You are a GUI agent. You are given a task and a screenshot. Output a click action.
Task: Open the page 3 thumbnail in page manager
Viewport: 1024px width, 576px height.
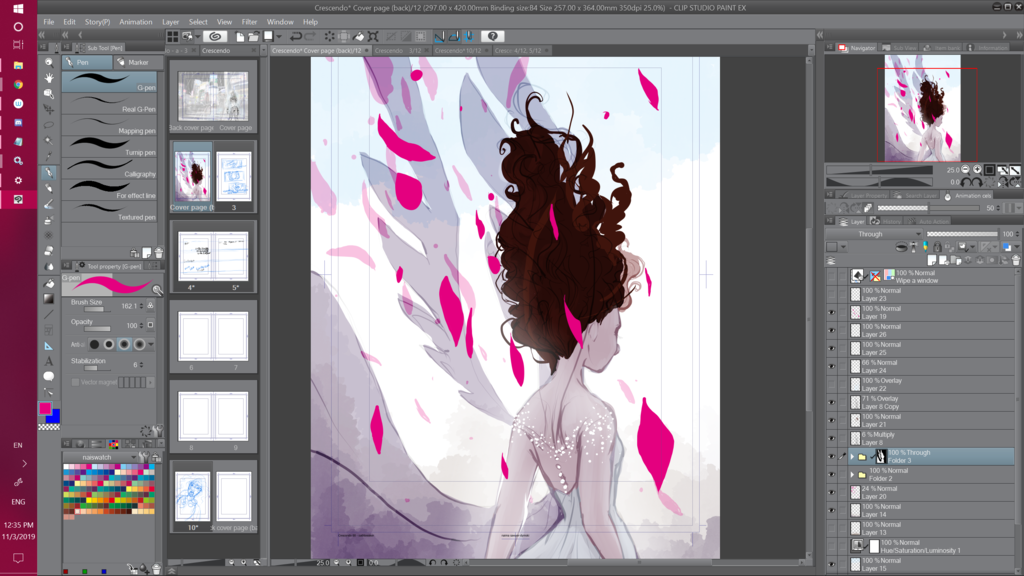[234, 176]
